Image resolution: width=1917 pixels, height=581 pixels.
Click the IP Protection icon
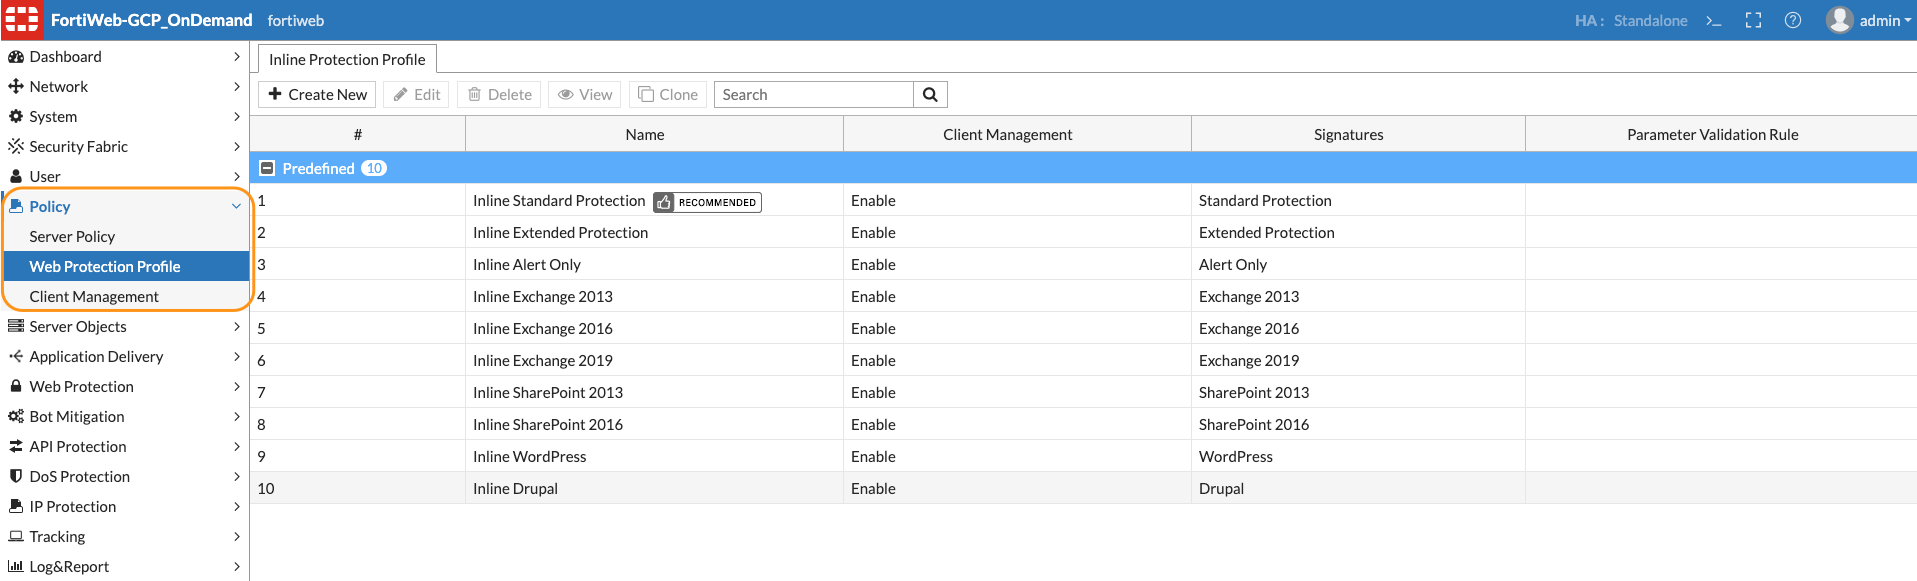point(16,507)
